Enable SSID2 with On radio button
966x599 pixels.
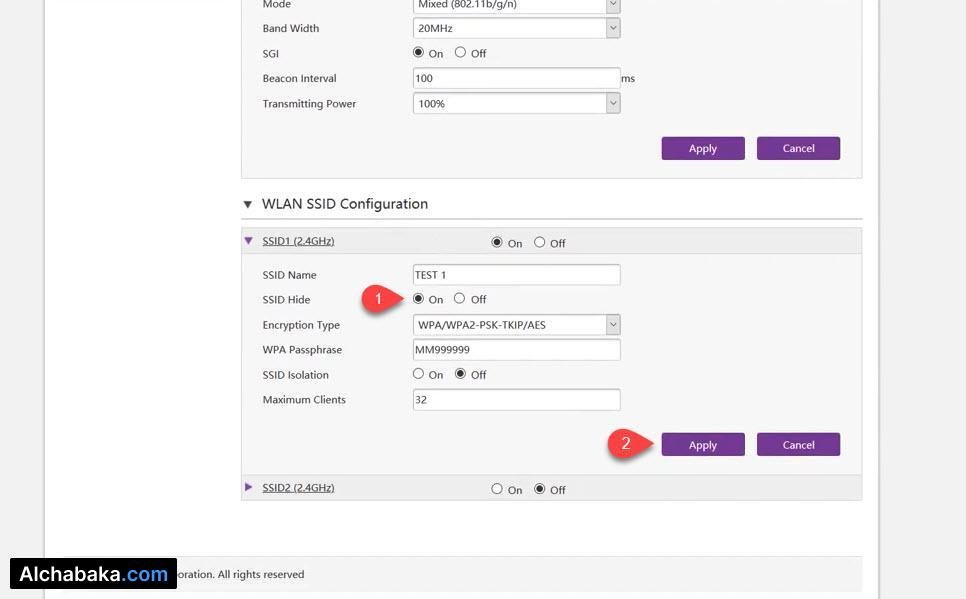pyautogui.click(x=497, y=489)
